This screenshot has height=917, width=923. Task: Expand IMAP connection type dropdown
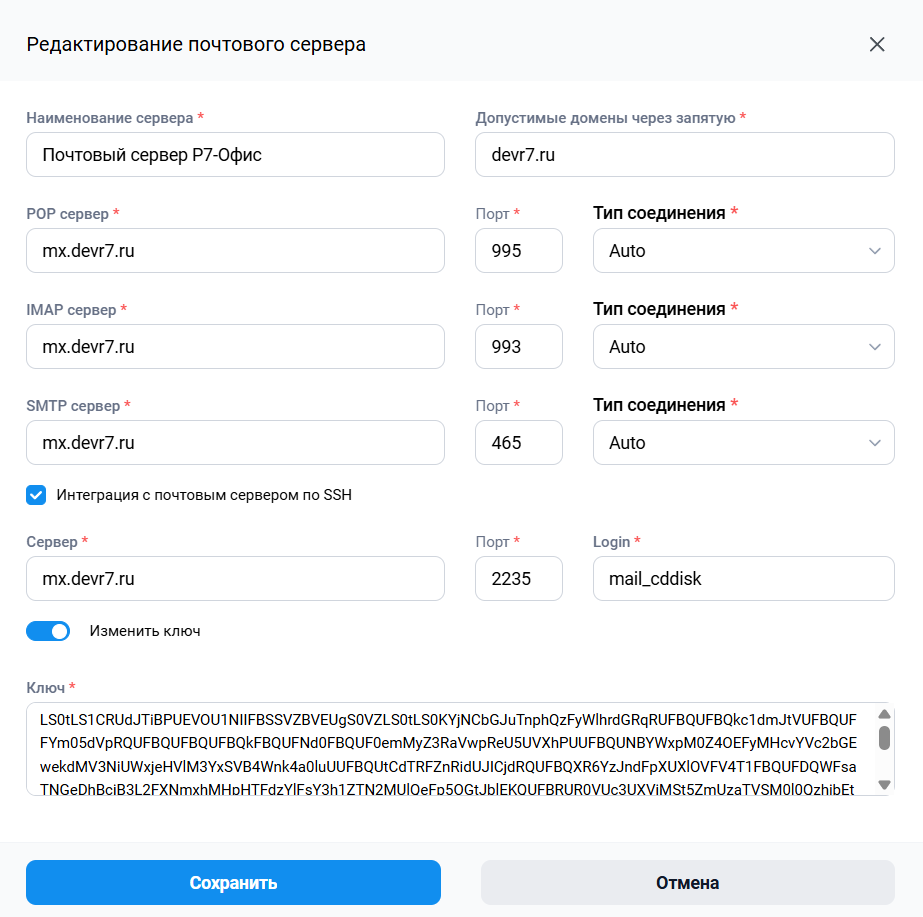point(743,347)
